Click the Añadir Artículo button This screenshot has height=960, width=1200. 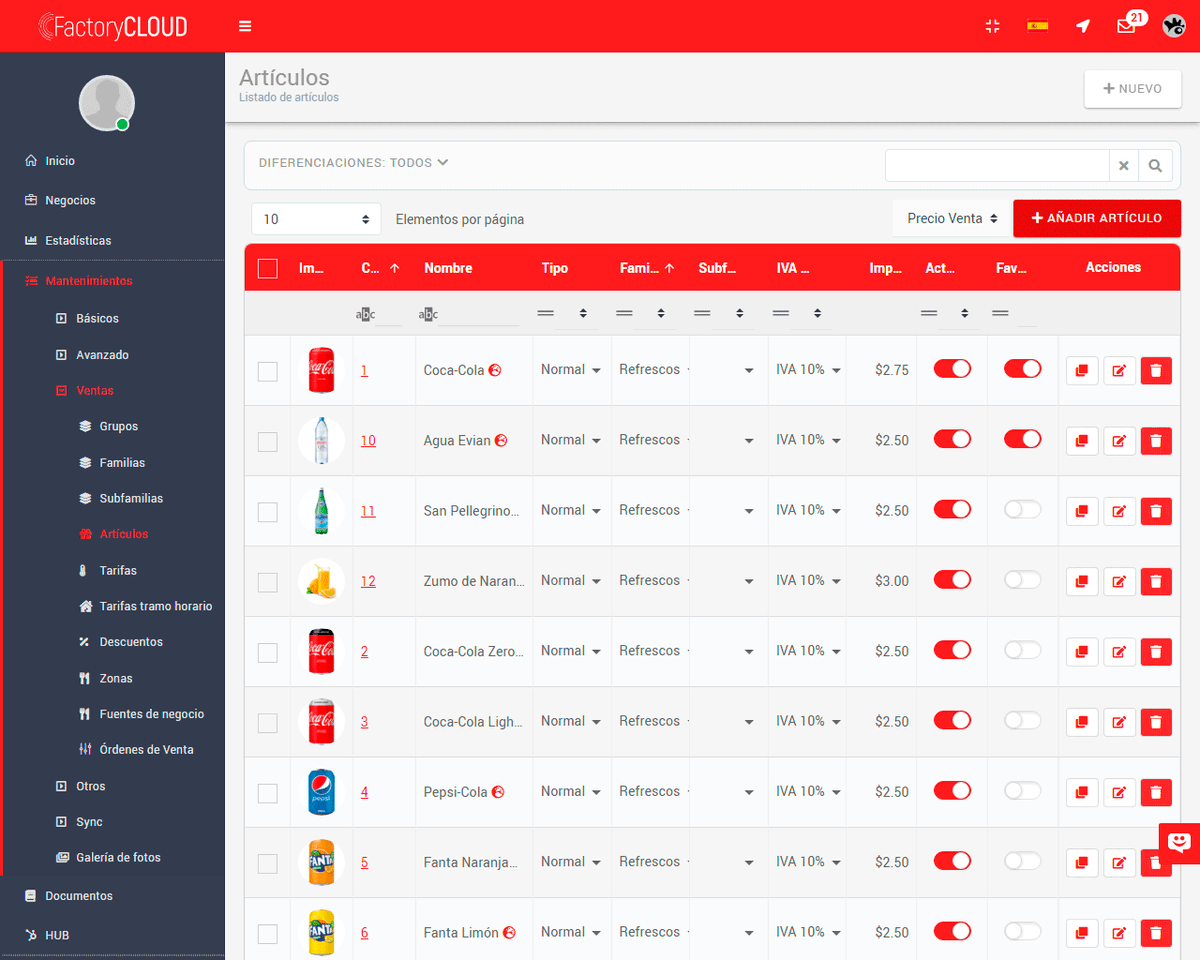pos(1097,218)
